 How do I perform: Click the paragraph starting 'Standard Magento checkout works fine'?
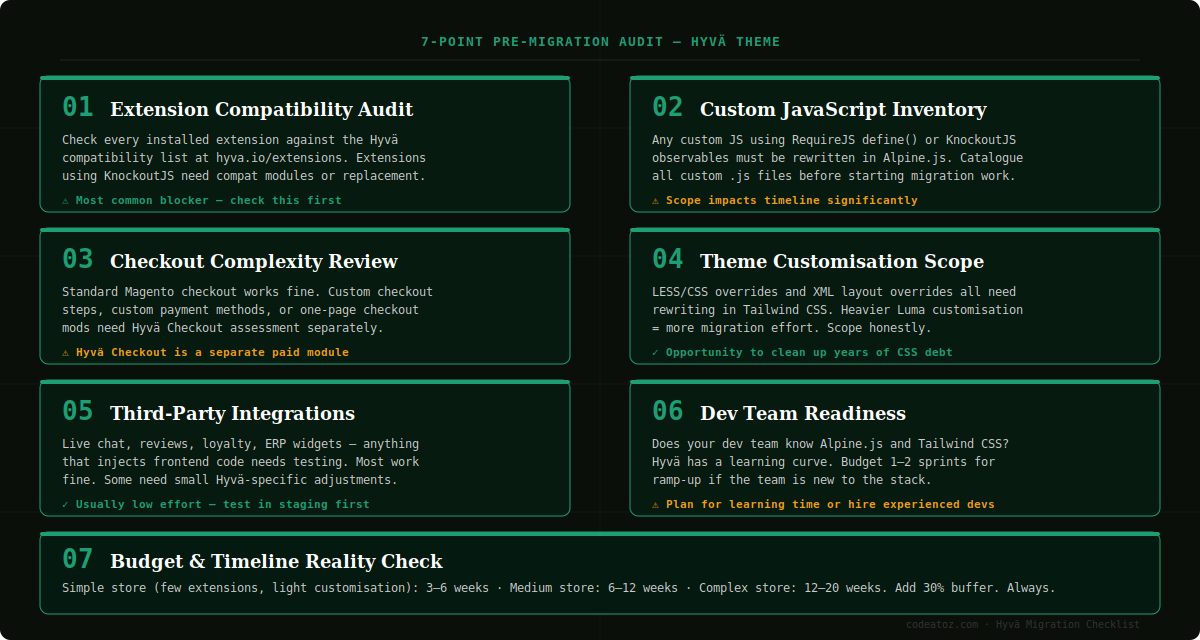pos(248,310)
